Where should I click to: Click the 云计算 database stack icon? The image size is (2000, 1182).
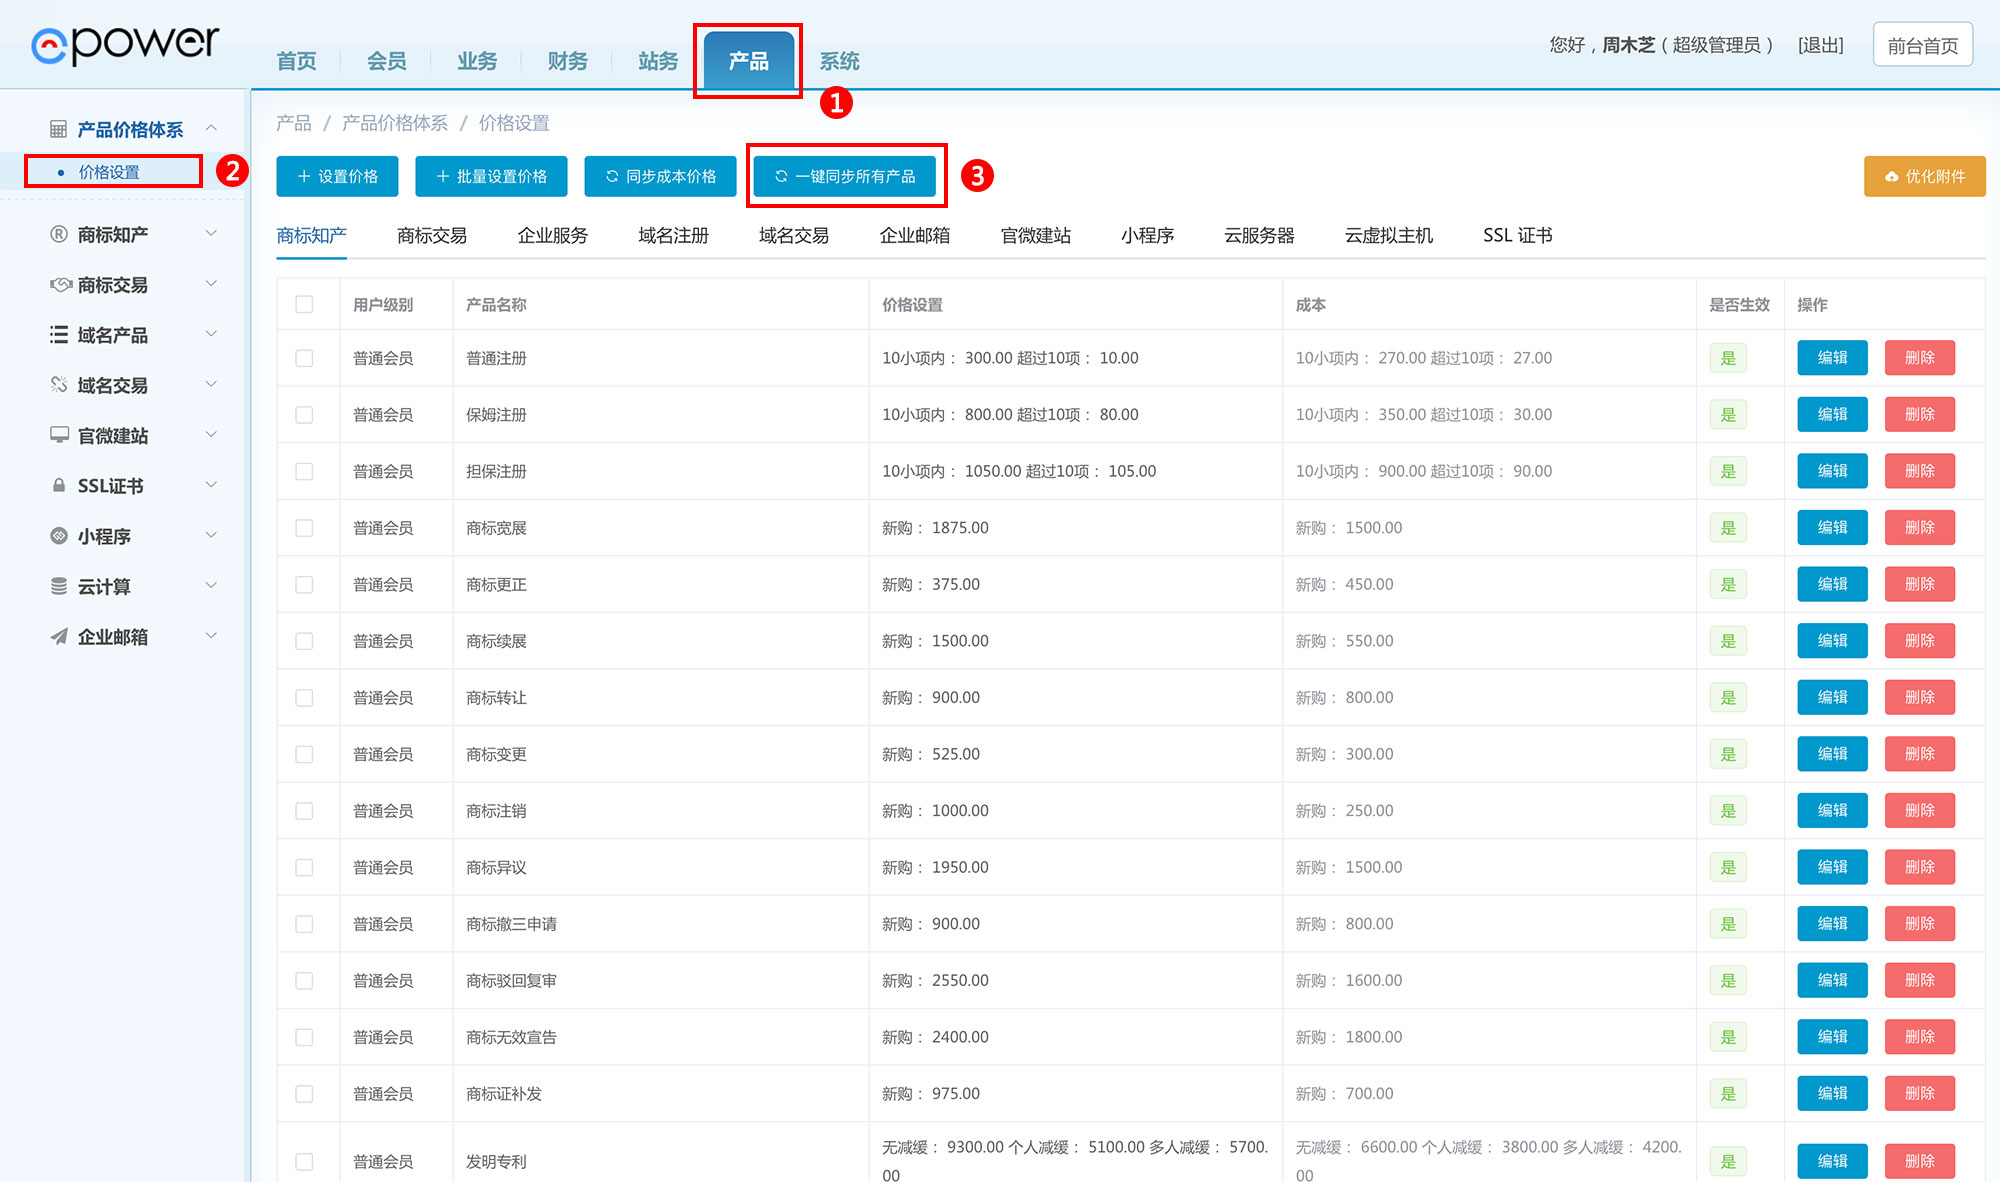[x=59, y=586]
